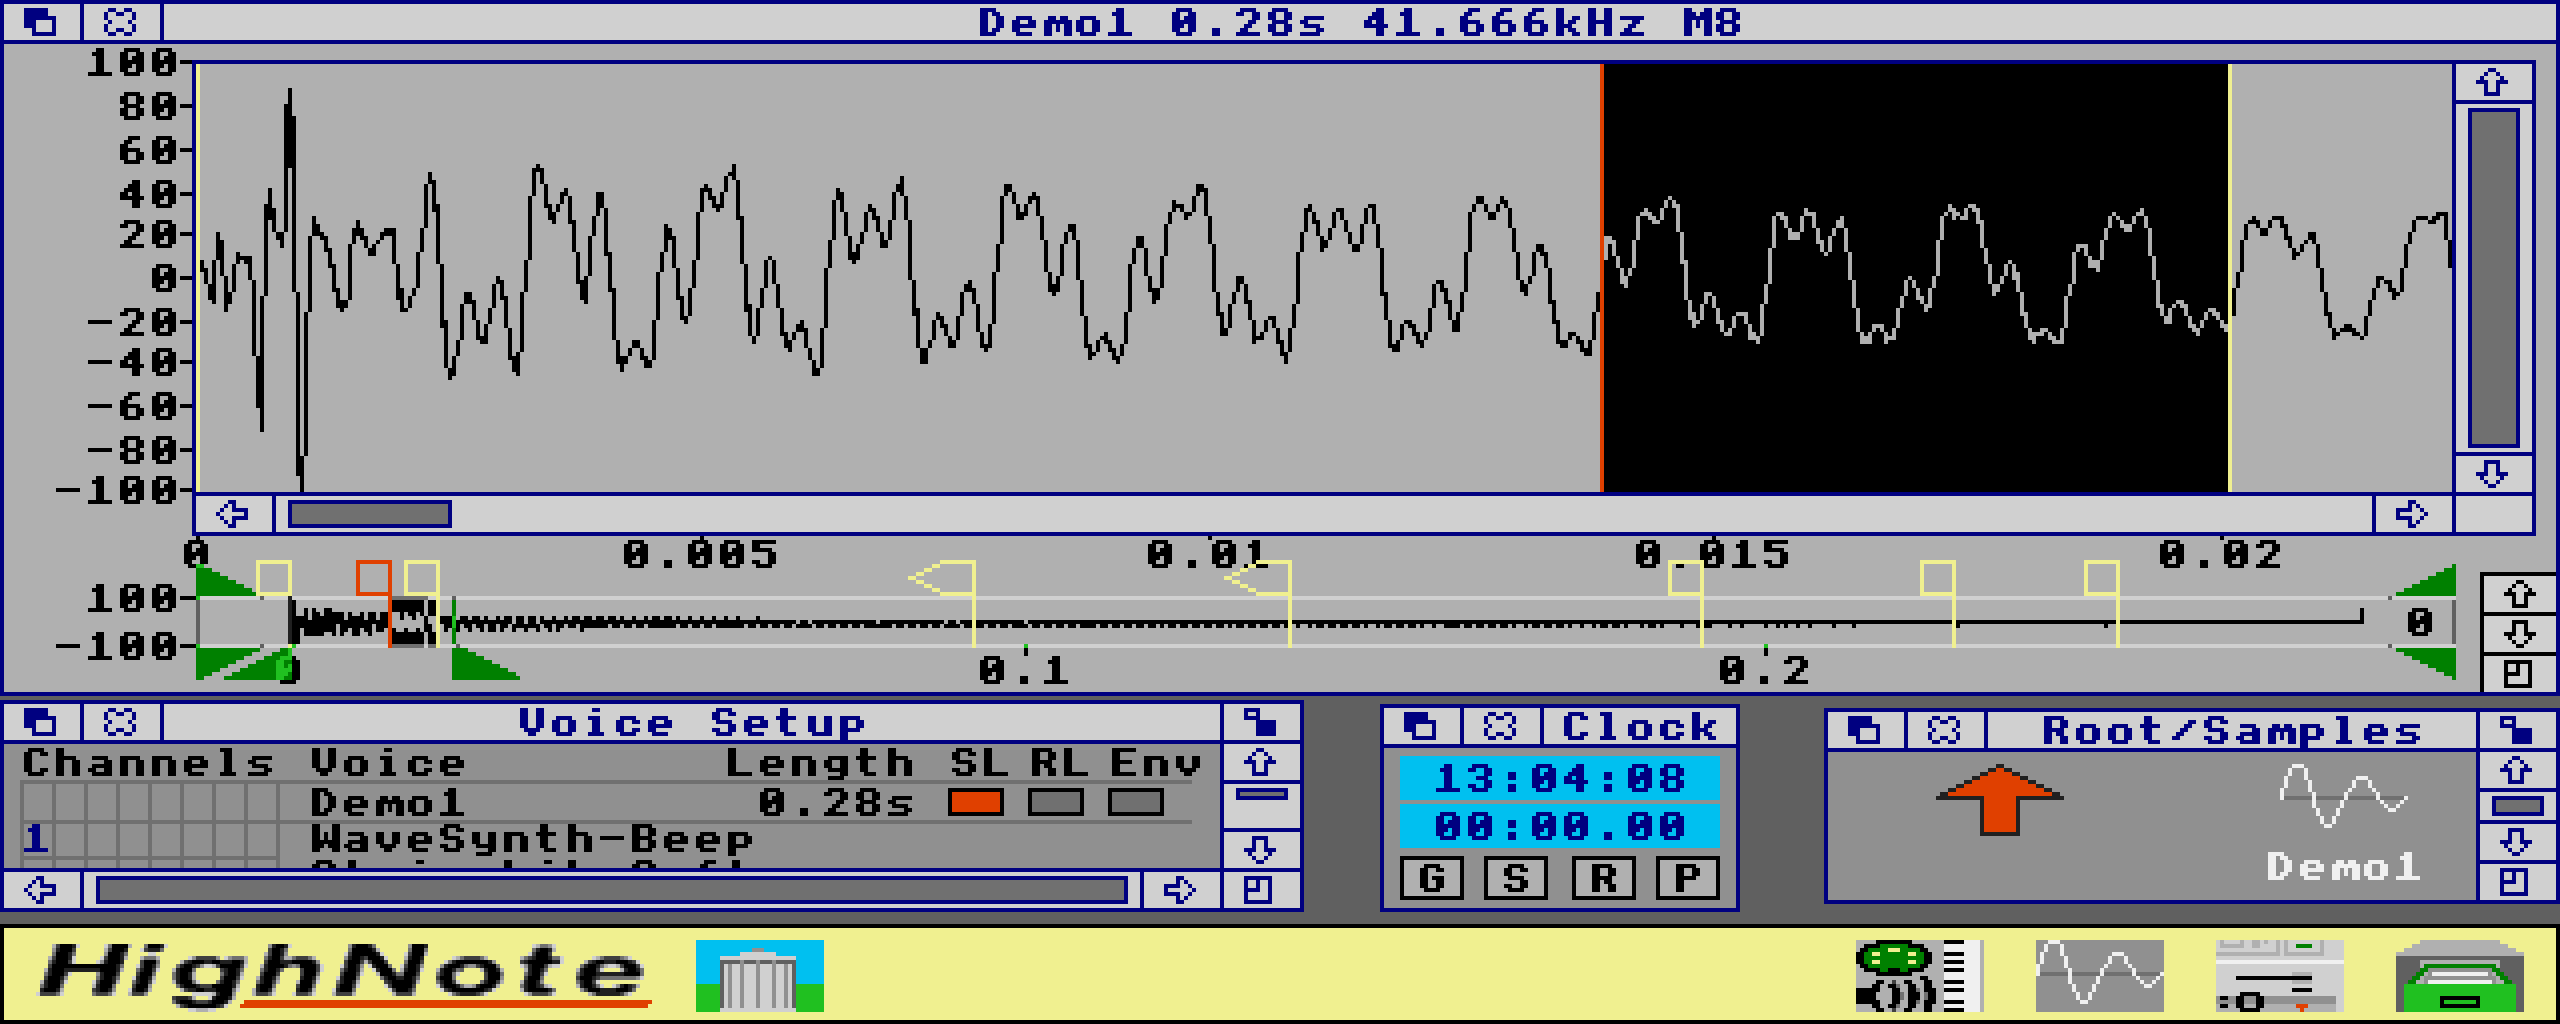
Task: Click inside the black selected waveform region
Action: pyautogui.click(x=1915, y=278)
